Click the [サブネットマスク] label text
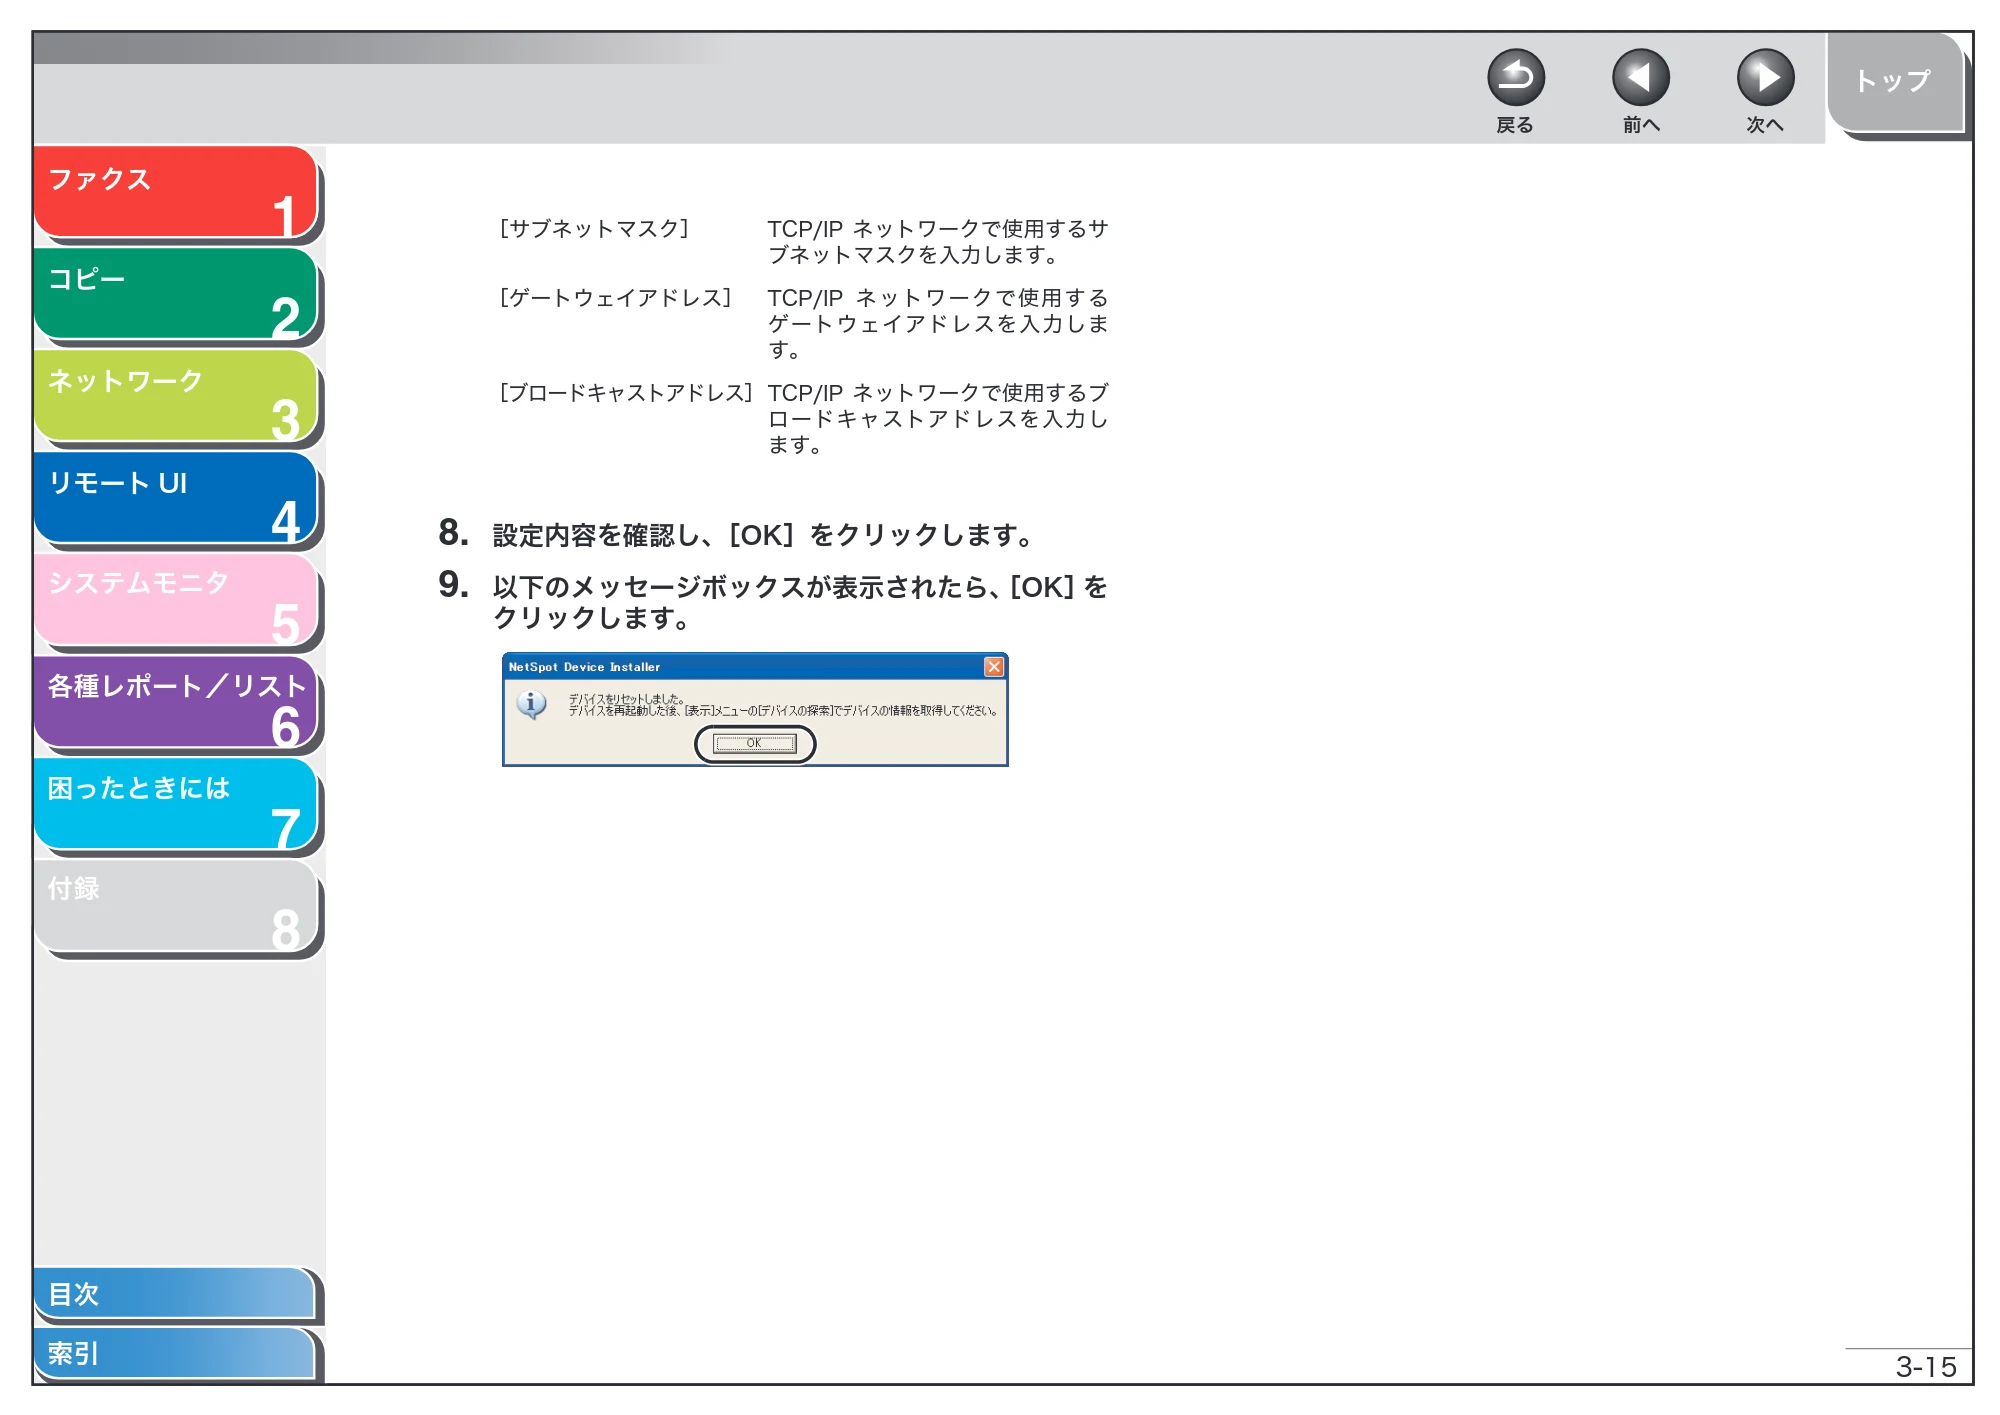Screen dimensions: 2000x1415 pos(594,229)
